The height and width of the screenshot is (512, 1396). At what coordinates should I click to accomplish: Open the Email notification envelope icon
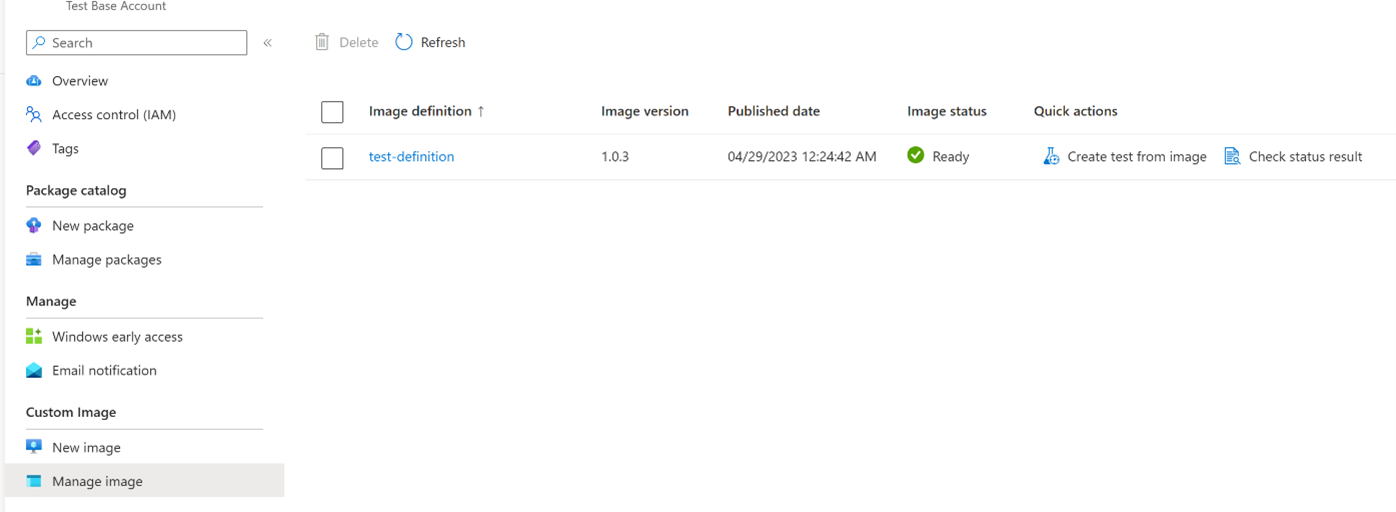coord(34,371)
